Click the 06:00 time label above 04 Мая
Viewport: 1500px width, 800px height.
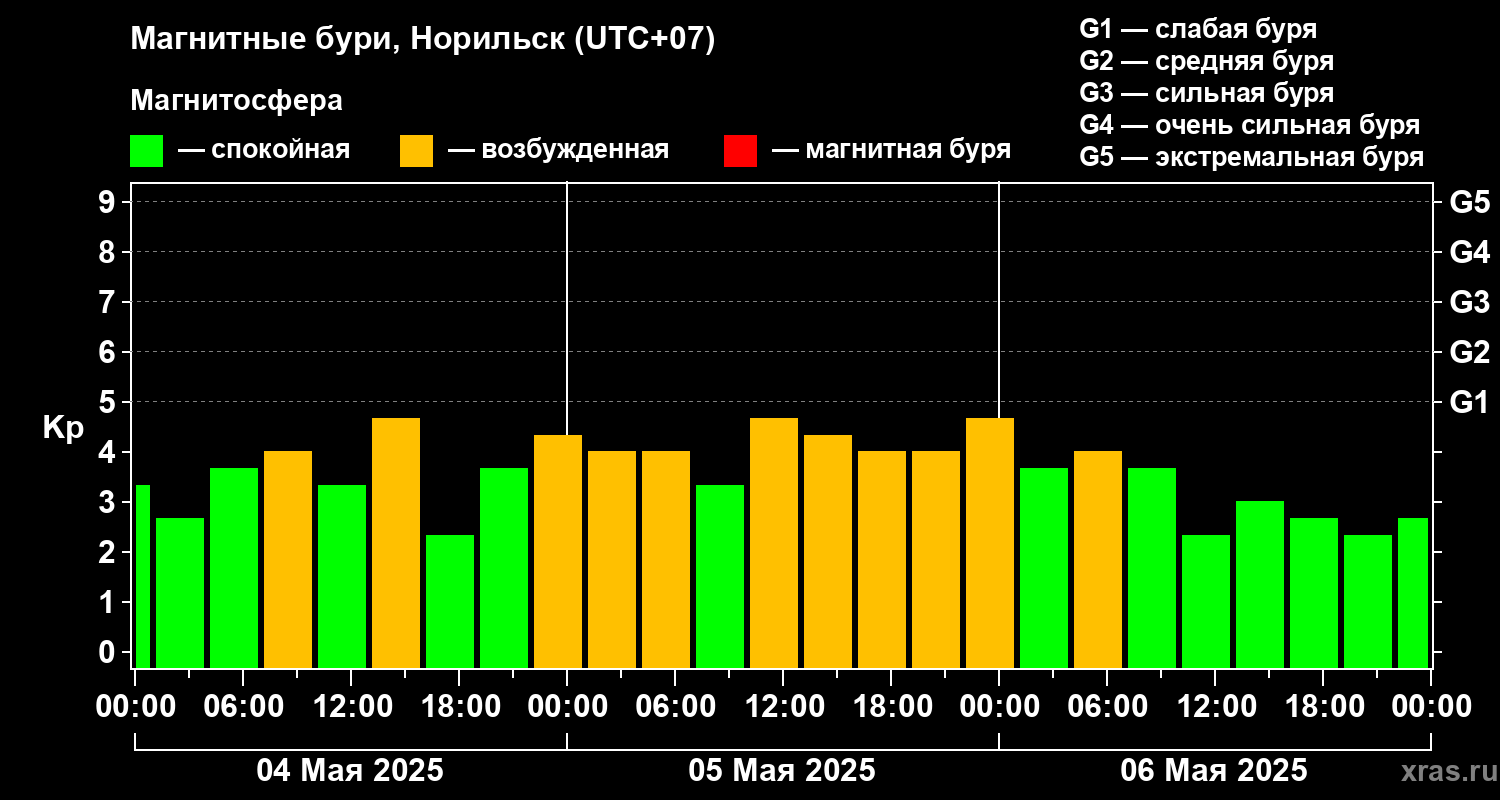[x=242, y=707]
